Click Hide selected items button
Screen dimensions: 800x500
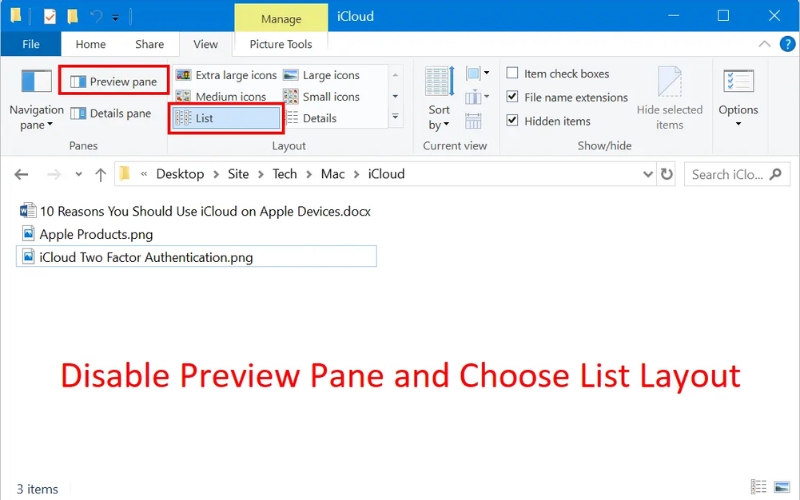click(x=669, y=98)
